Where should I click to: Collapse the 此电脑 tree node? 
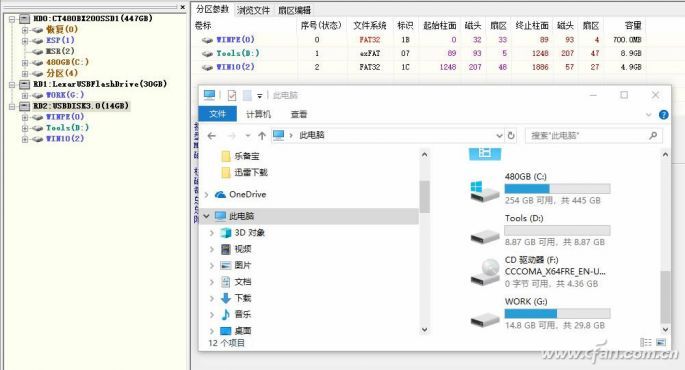pyautogui.click(x=206, y=216)
